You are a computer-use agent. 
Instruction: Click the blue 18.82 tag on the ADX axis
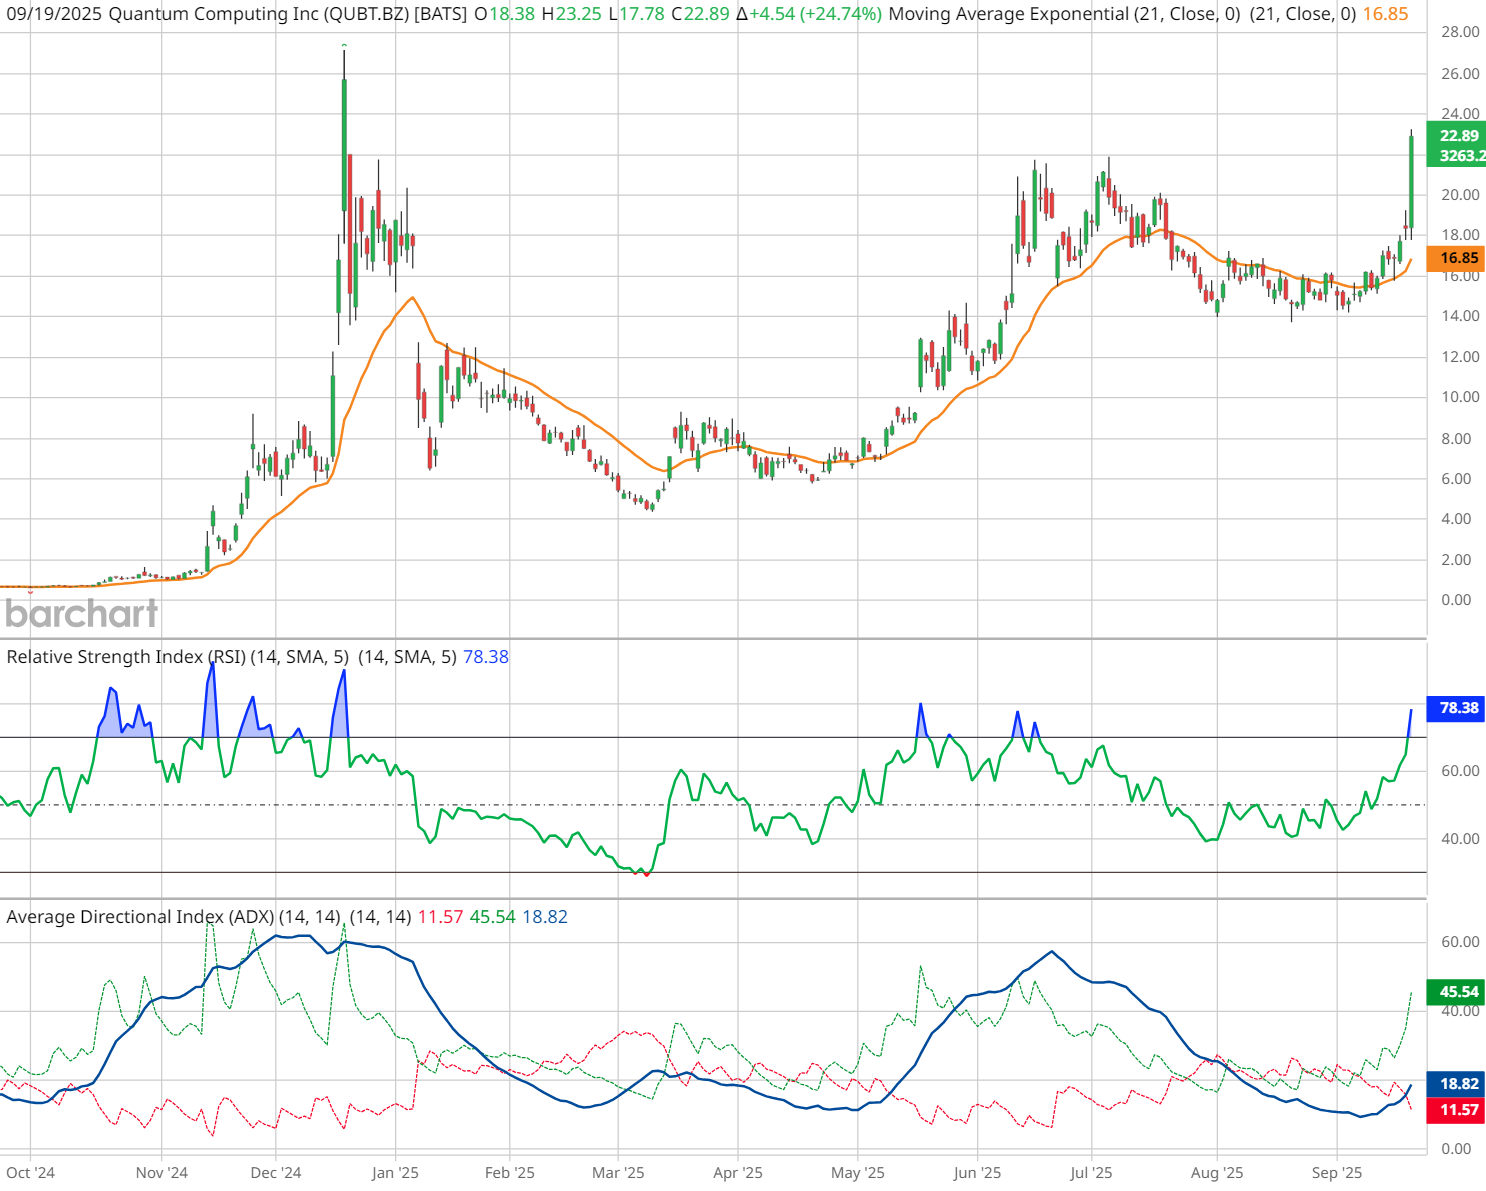(1456, 1084)
